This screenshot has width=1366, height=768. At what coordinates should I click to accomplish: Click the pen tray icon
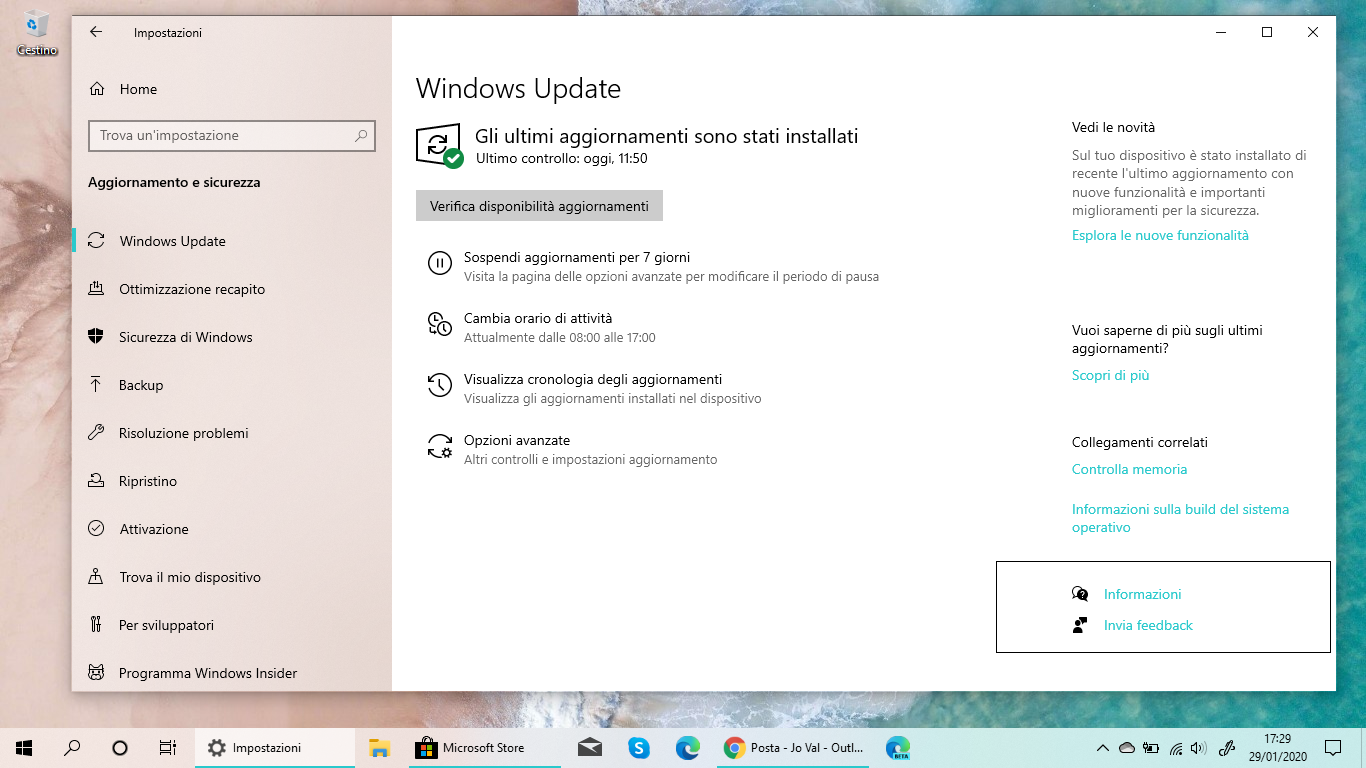pos(1225,747)
